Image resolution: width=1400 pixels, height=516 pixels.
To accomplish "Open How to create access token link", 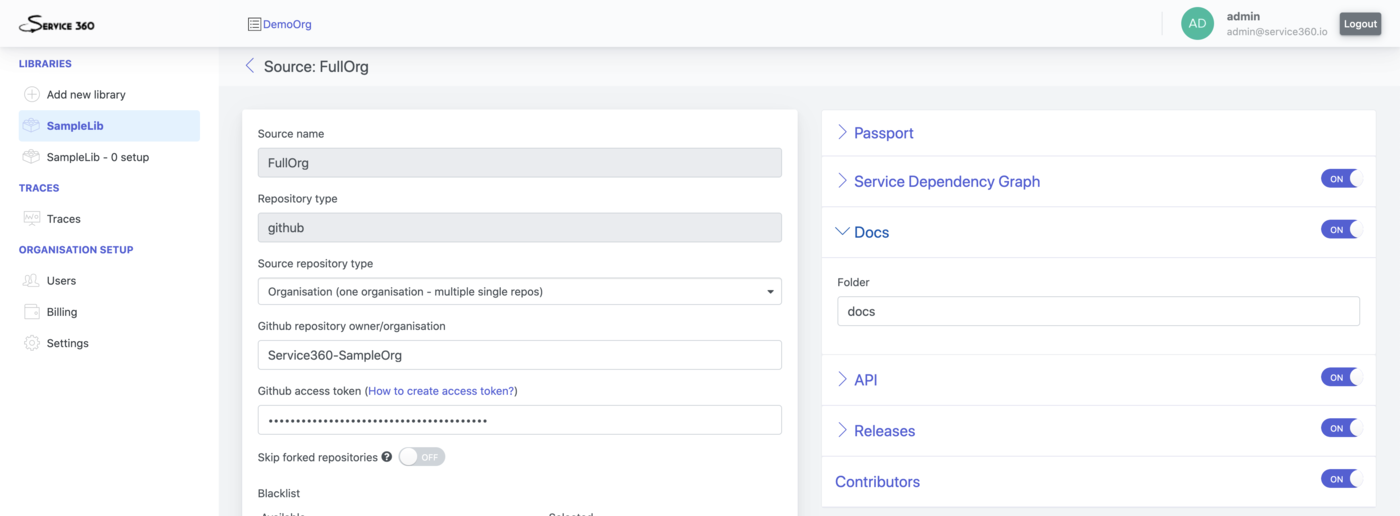I will (441, 391).
